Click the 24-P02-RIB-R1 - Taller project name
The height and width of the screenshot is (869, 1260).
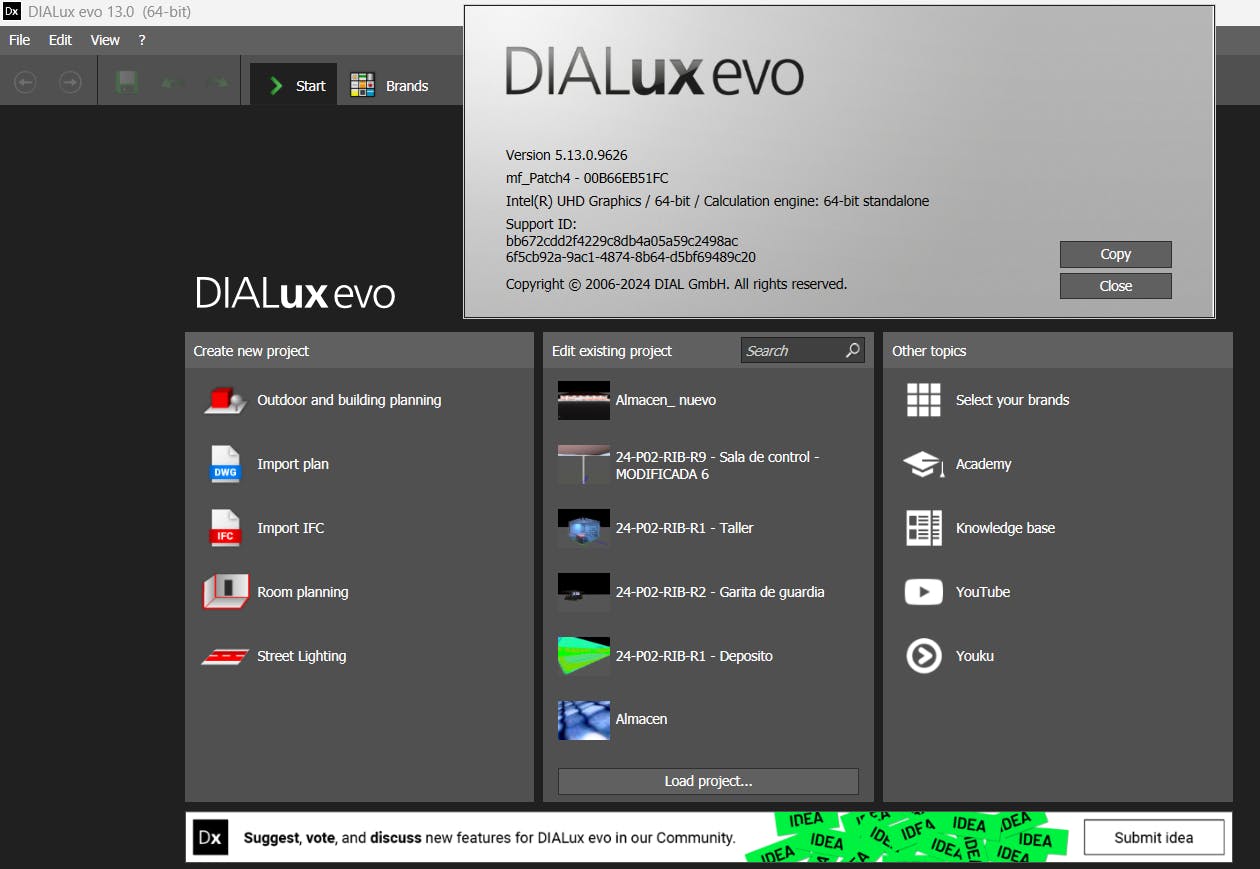(x=685, y=528)
